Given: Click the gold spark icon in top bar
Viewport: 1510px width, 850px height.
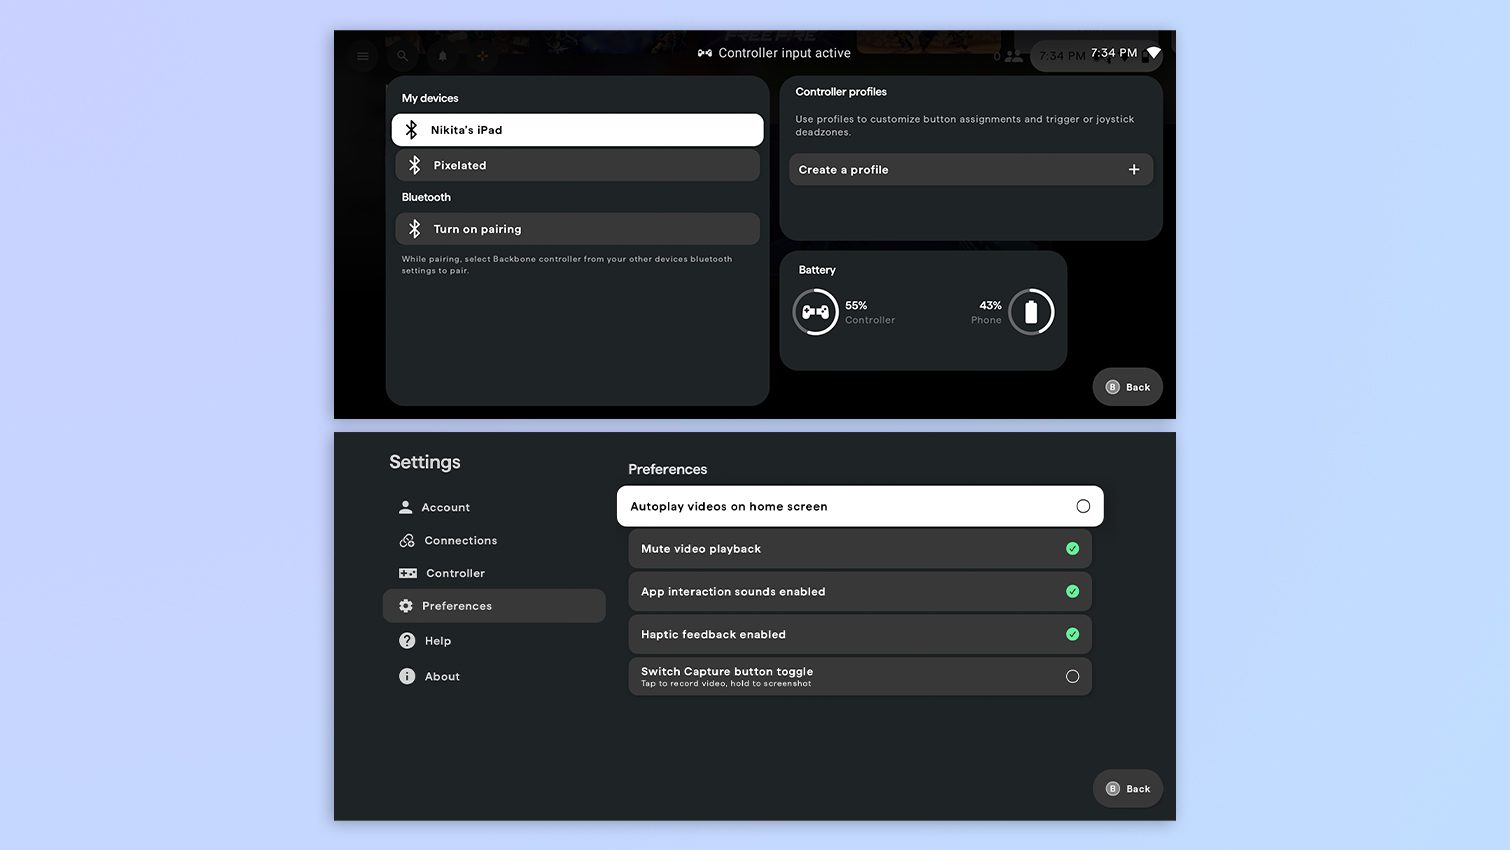Looking at the screenshot, I should (x=483, y=56).
